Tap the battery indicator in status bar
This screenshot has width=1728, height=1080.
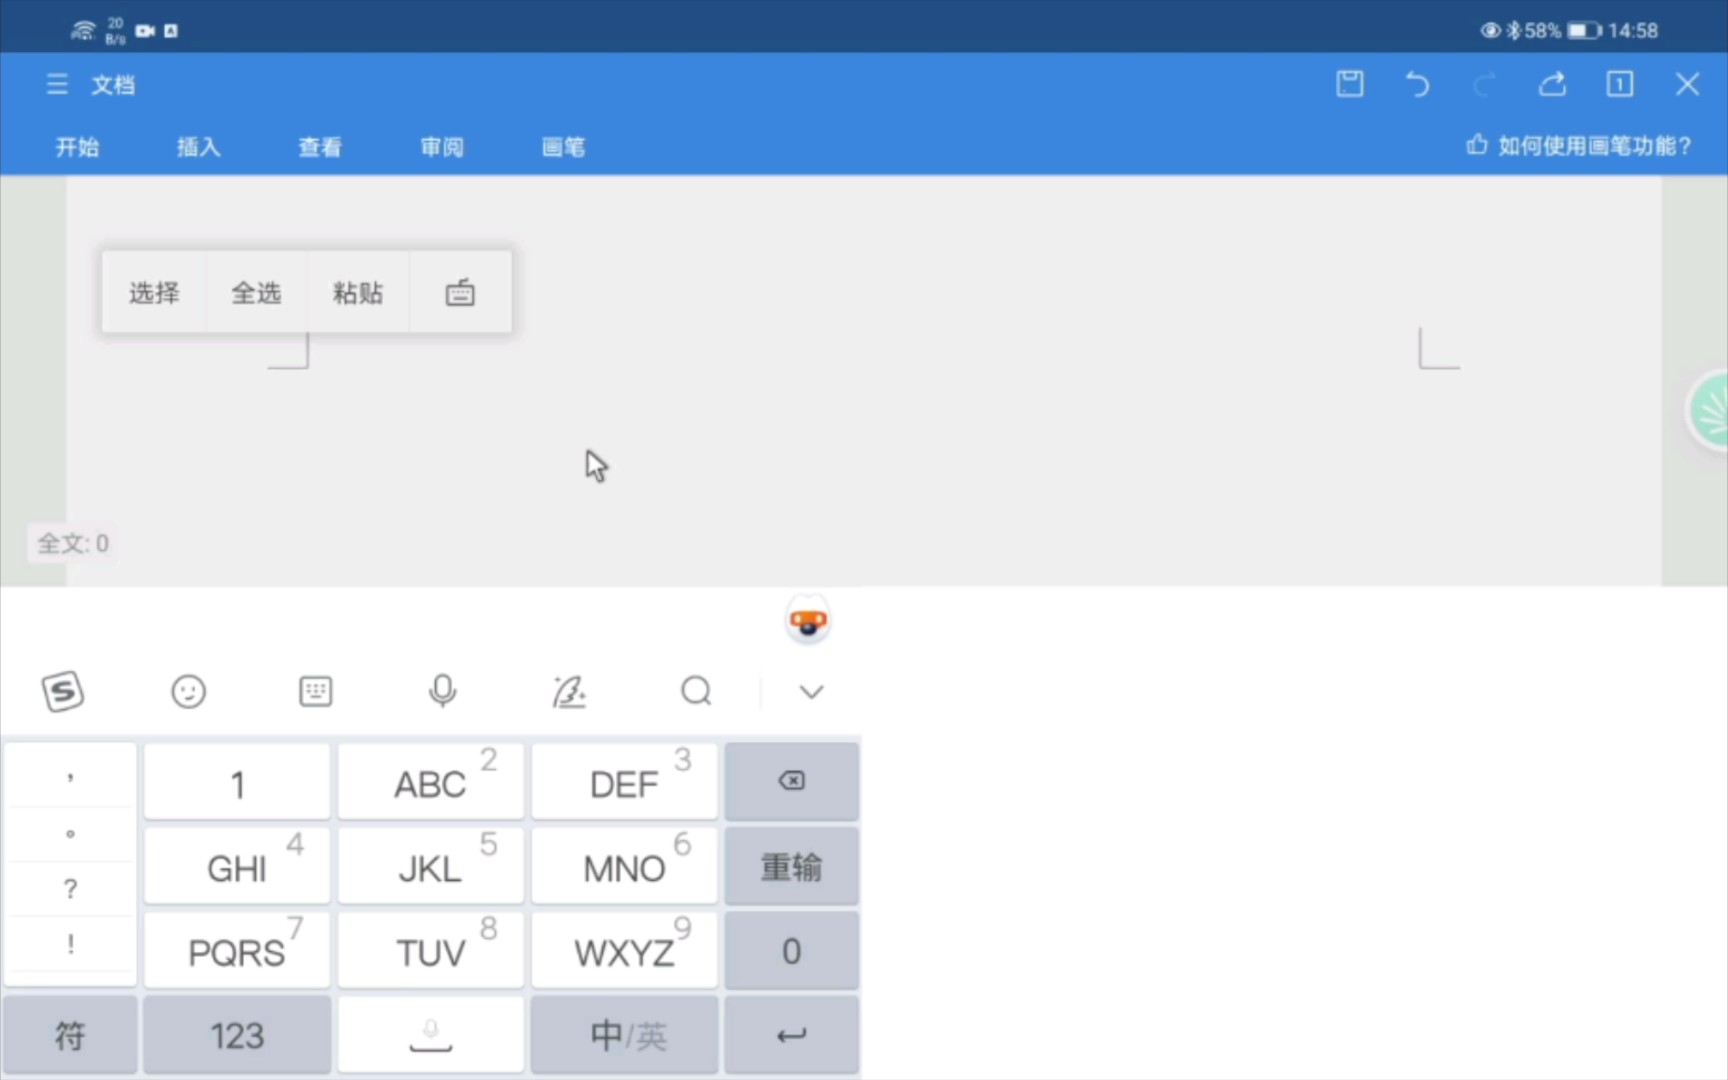click(1584, 31)
